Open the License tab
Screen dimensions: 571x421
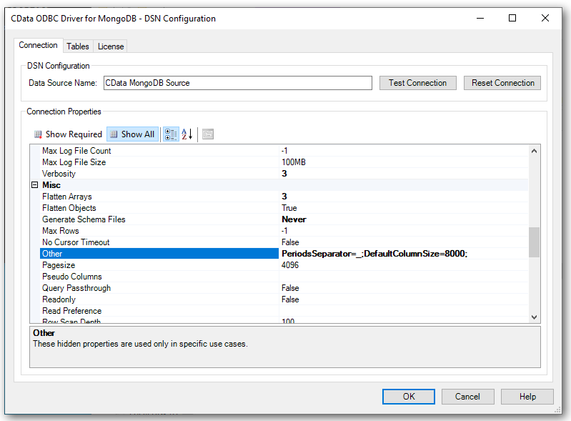pos(111,47)
